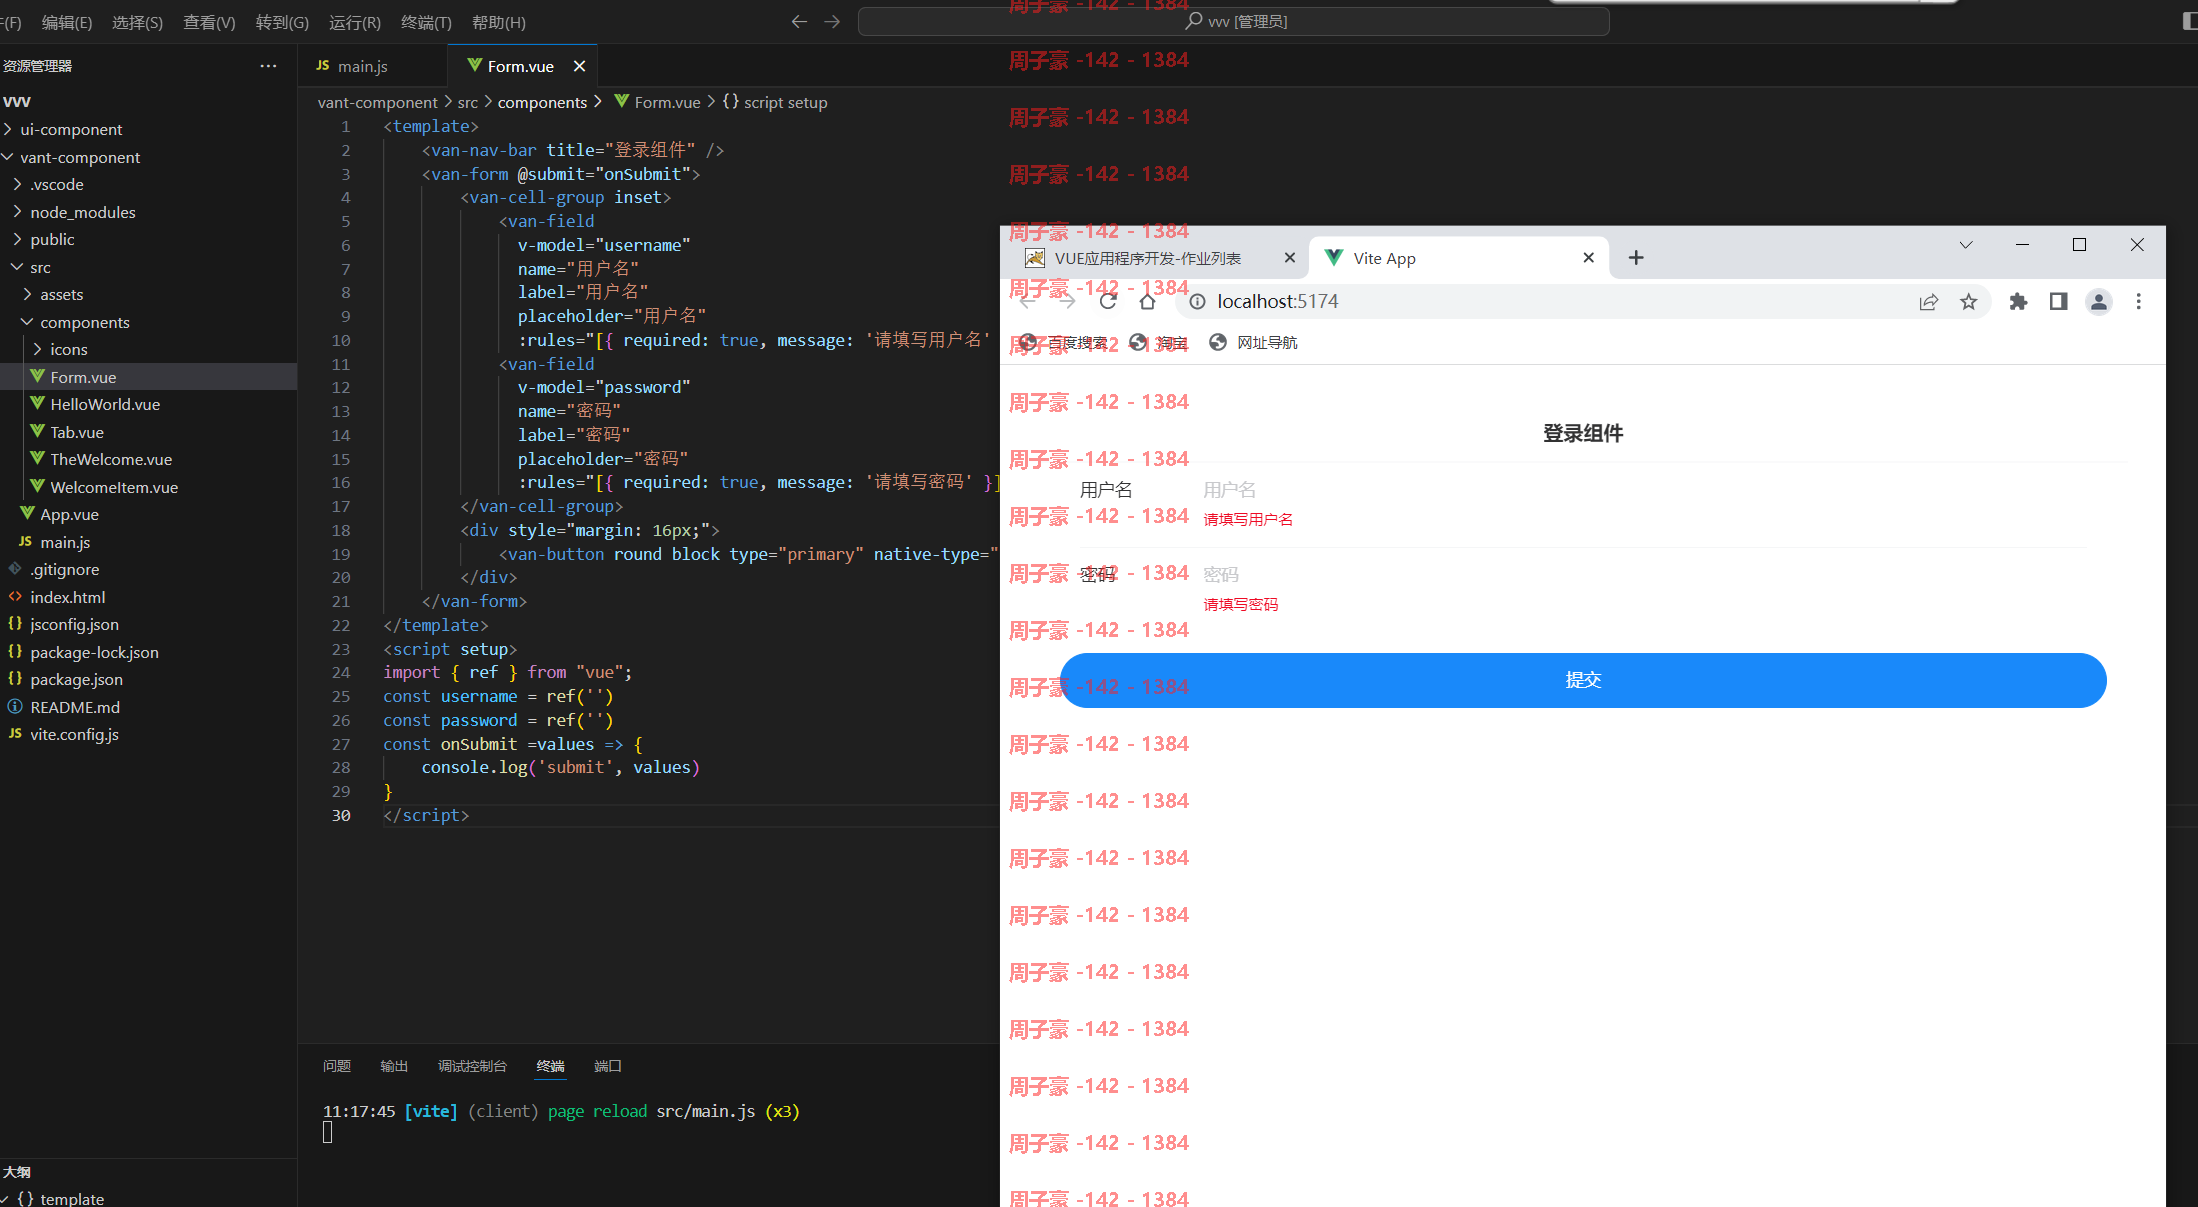The height and width of the screenshot is (1207, 2198).
Task: Open the browser three-dot menu
Action: 2139,301
